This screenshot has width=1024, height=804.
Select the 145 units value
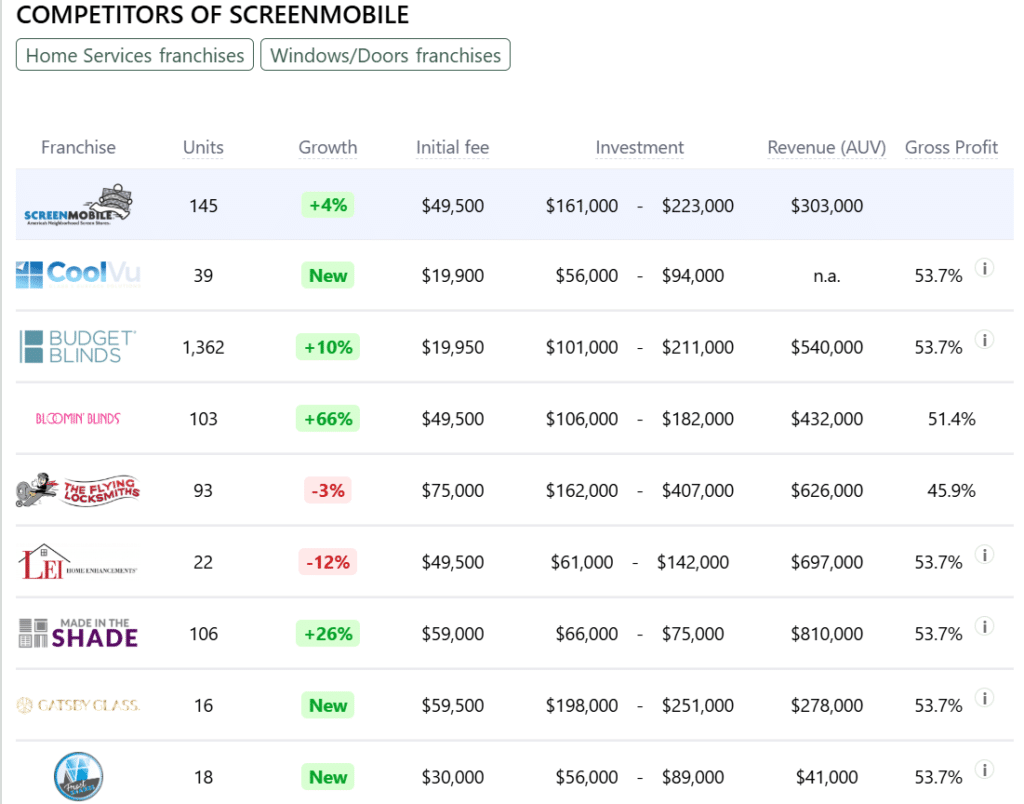point(203,206)
